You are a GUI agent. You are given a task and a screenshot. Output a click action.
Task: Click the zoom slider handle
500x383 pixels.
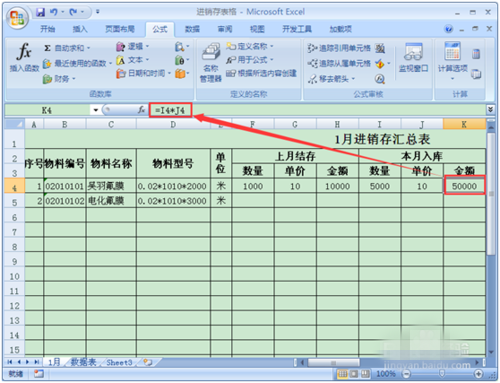pos(442,374)
